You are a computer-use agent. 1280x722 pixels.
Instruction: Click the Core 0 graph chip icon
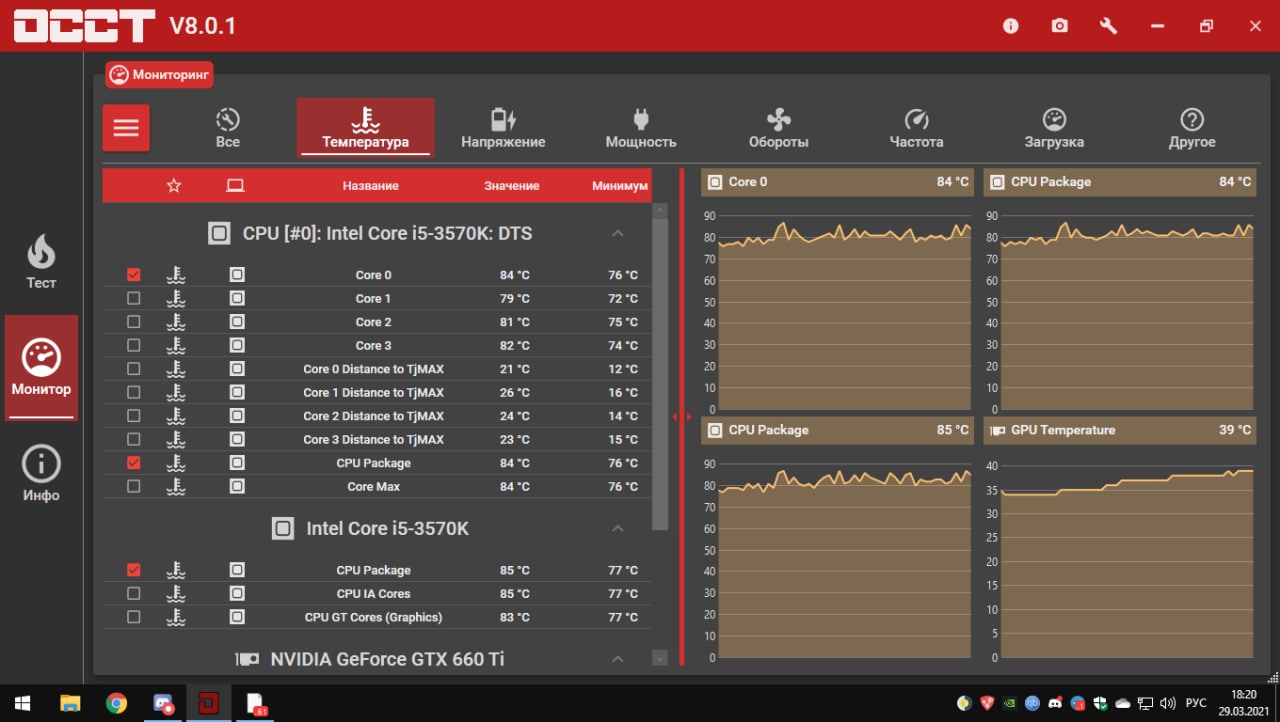715,182
